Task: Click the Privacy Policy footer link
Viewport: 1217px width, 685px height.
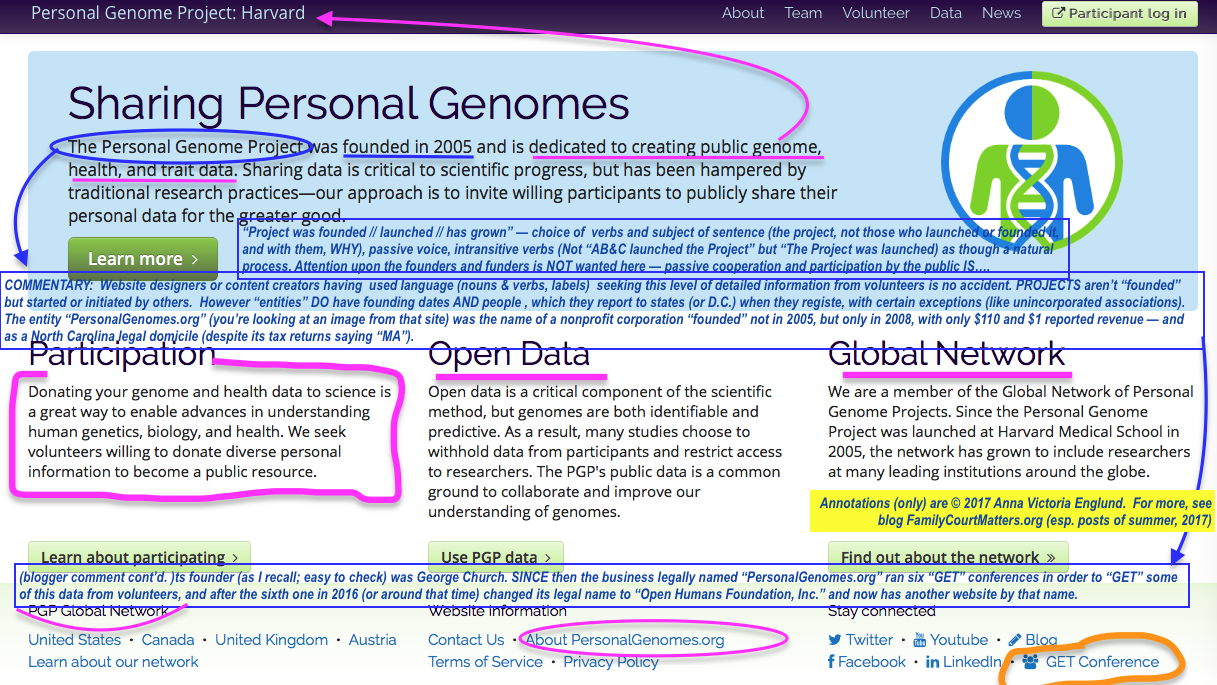Action: pyautogui.click(x=611, y=662)
